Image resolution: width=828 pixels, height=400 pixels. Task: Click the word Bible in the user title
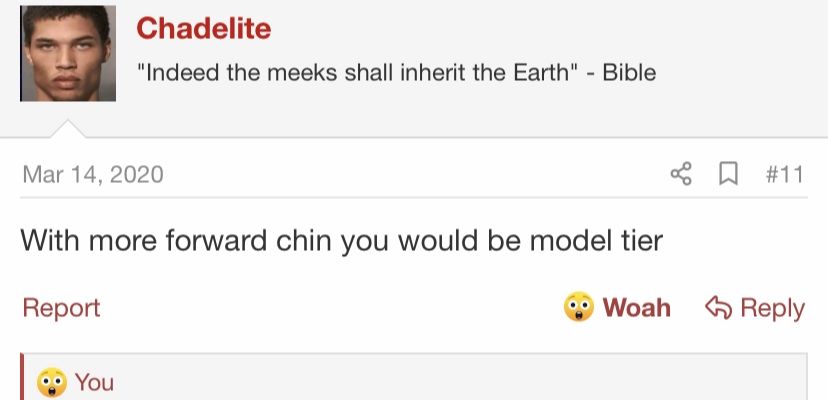click(x=629, y=72)
